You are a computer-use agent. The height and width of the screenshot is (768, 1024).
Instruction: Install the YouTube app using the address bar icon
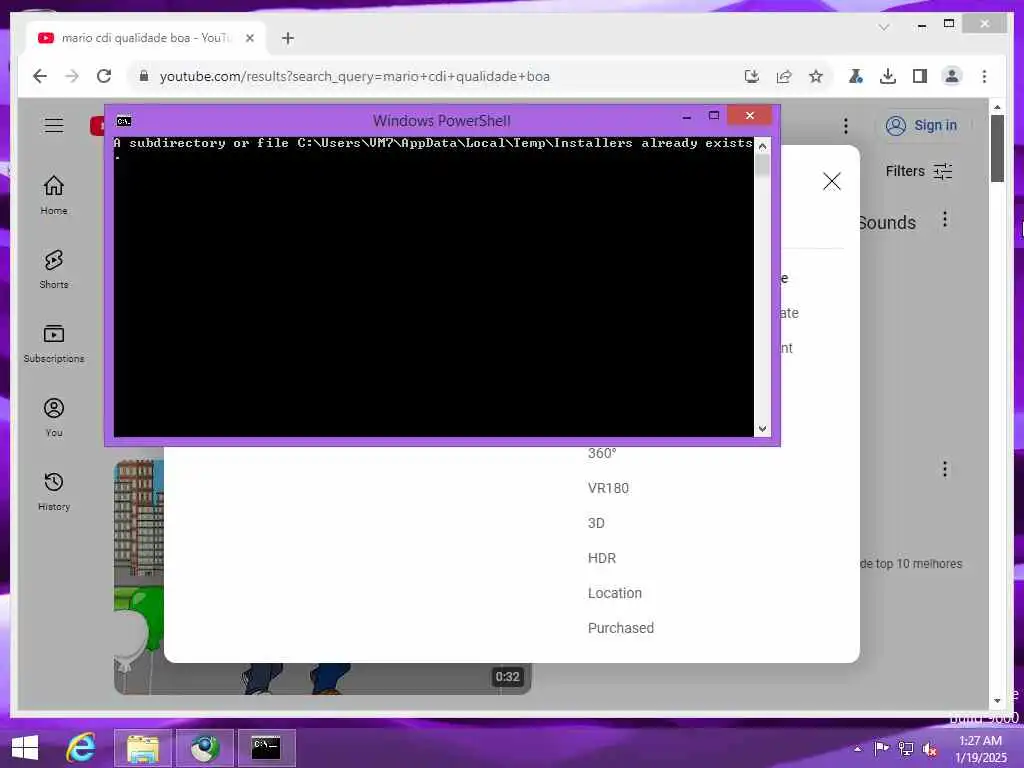pyautogui.click(x=752, y=76)
